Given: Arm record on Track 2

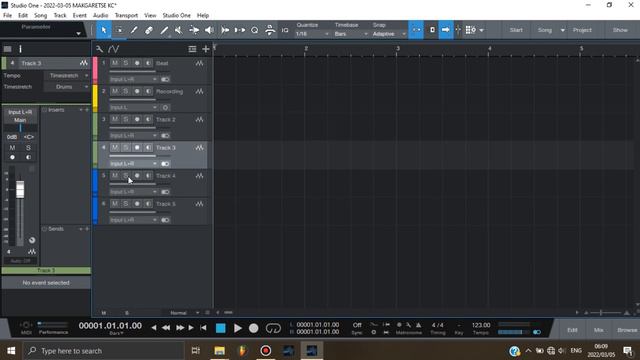Looking at the screenshot, I should click(x=137, y=119).
